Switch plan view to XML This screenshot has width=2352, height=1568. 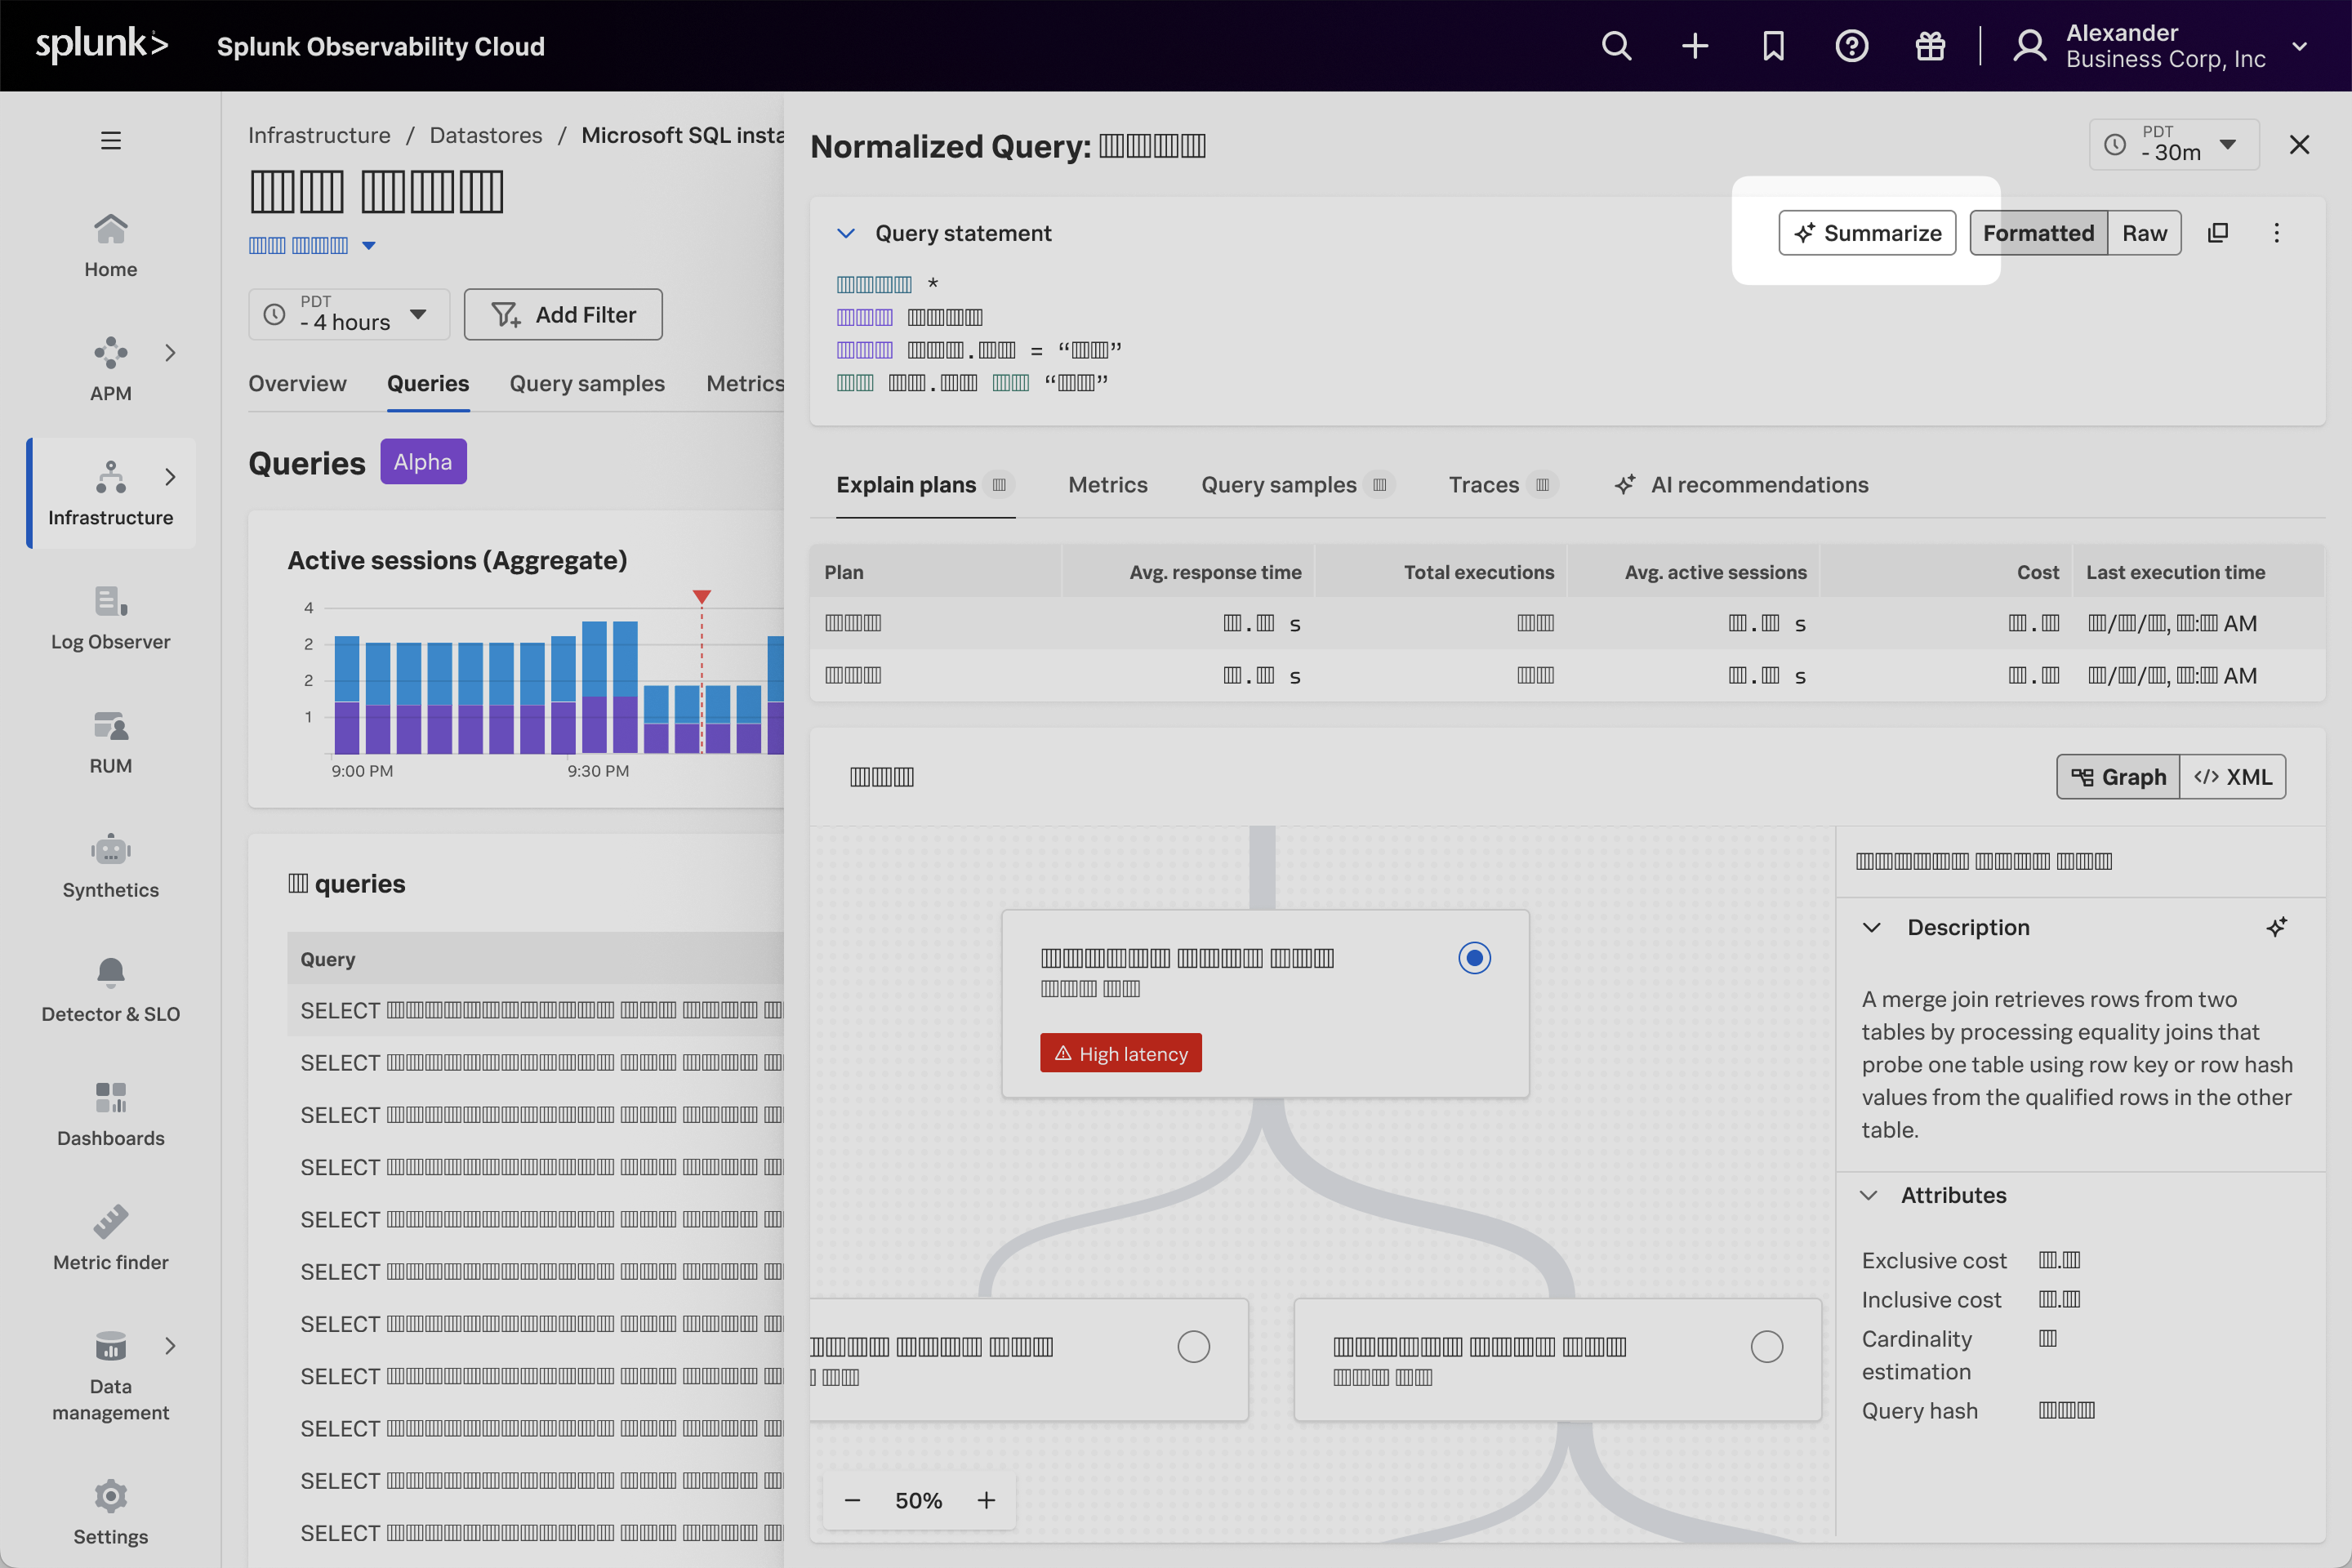2233,777
